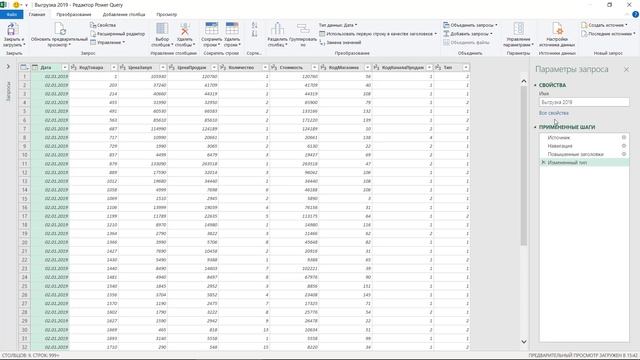
Task: Switch to the Просмотр tab
Action: pyautogui.click(x=167, y=14)
